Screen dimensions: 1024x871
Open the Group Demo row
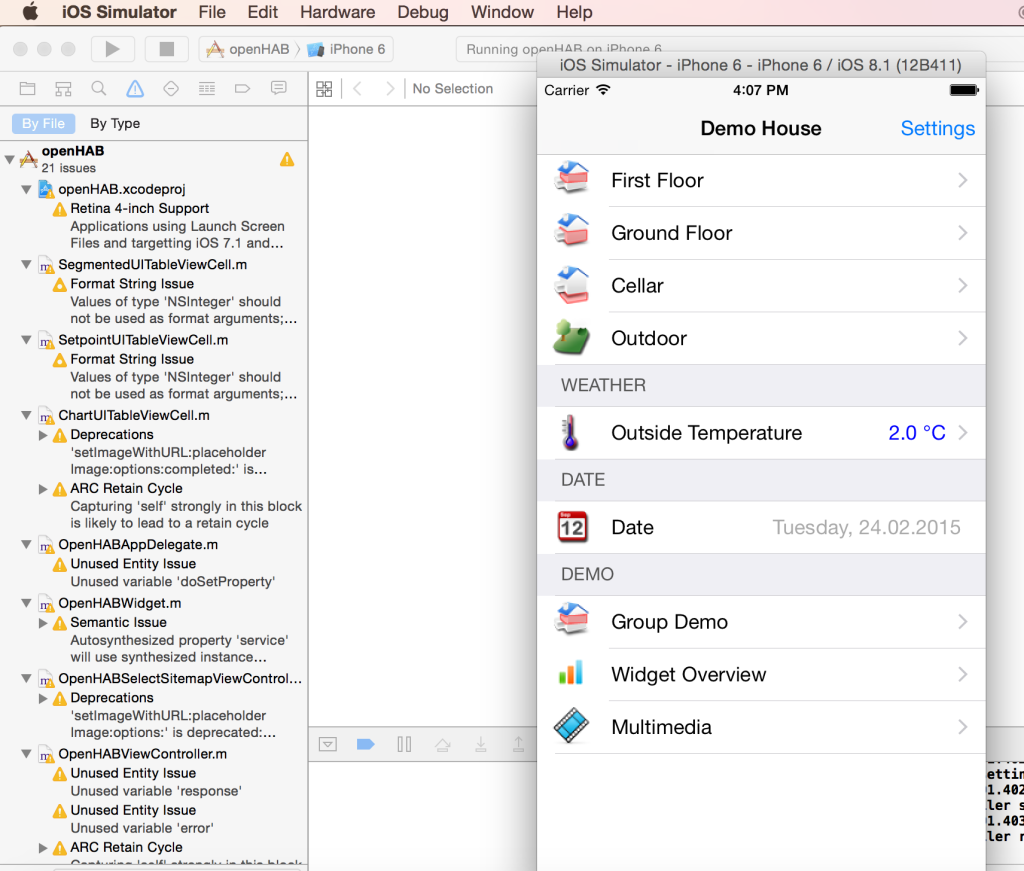pyautogui.click(x=761, y=622)
